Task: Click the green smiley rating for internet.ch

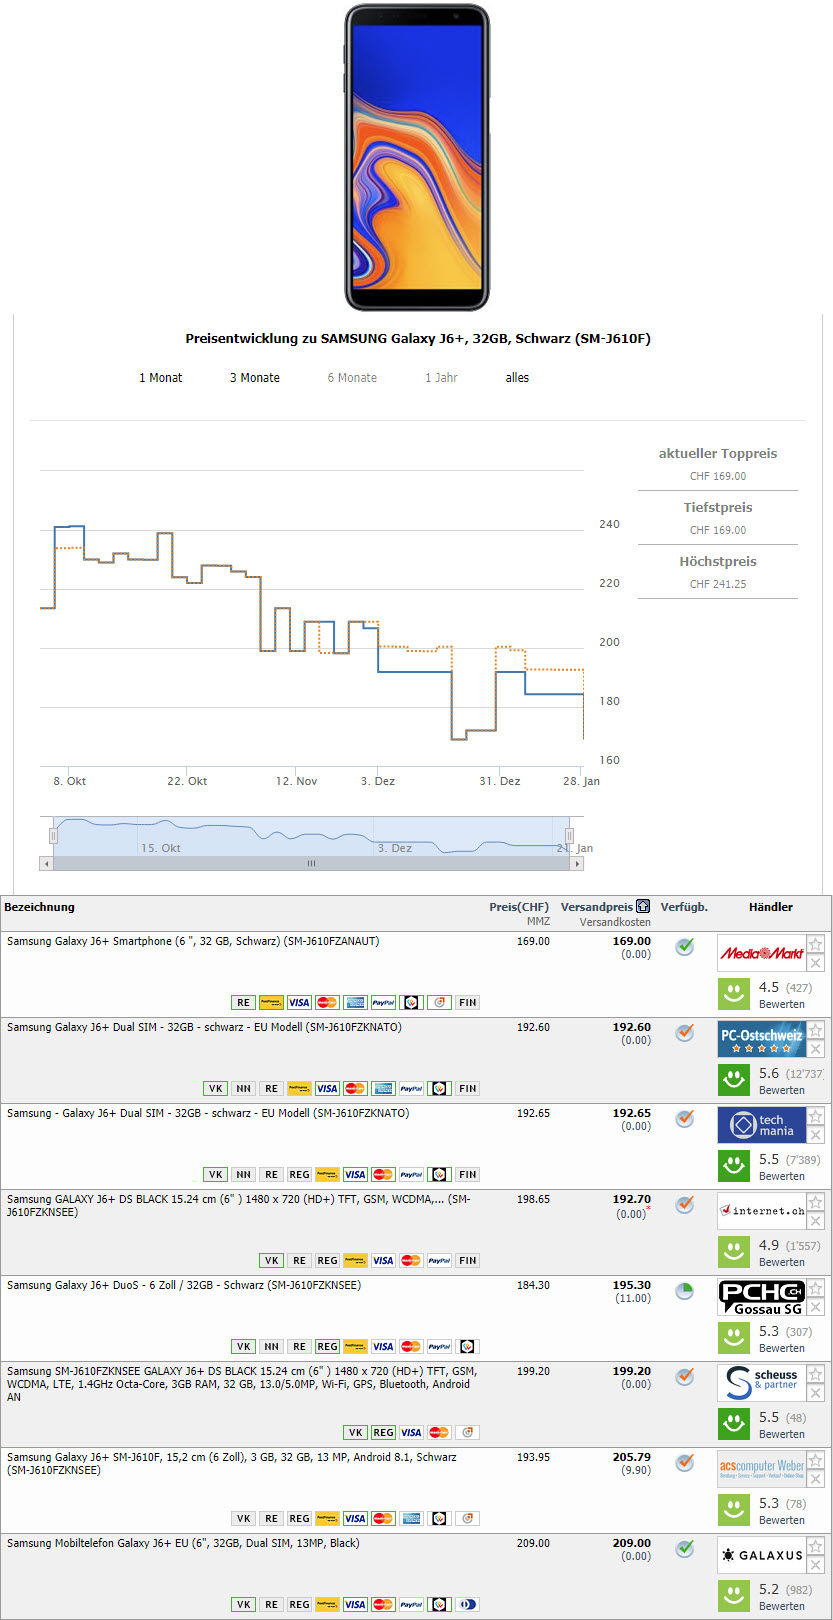Action: click(x=733, y=1251)
